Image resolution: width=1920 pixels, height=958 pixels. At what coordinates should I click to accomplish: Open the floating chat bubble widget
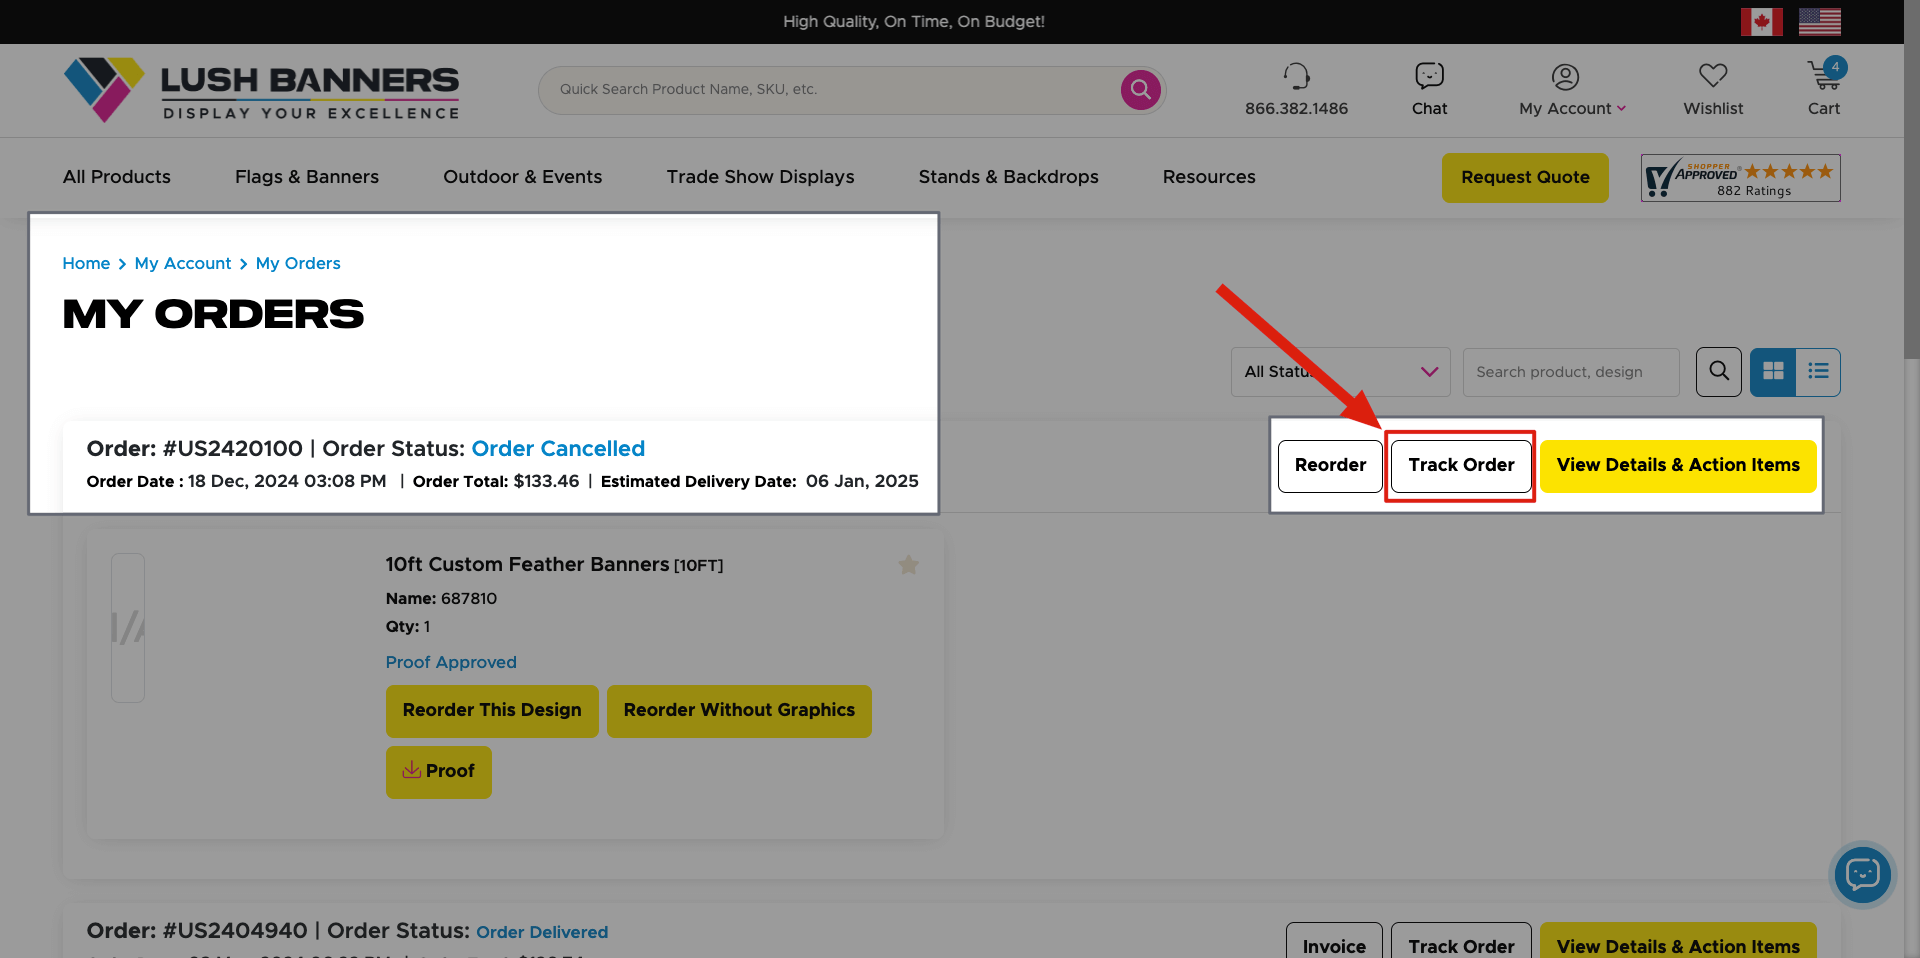(x=1862, y=875)
